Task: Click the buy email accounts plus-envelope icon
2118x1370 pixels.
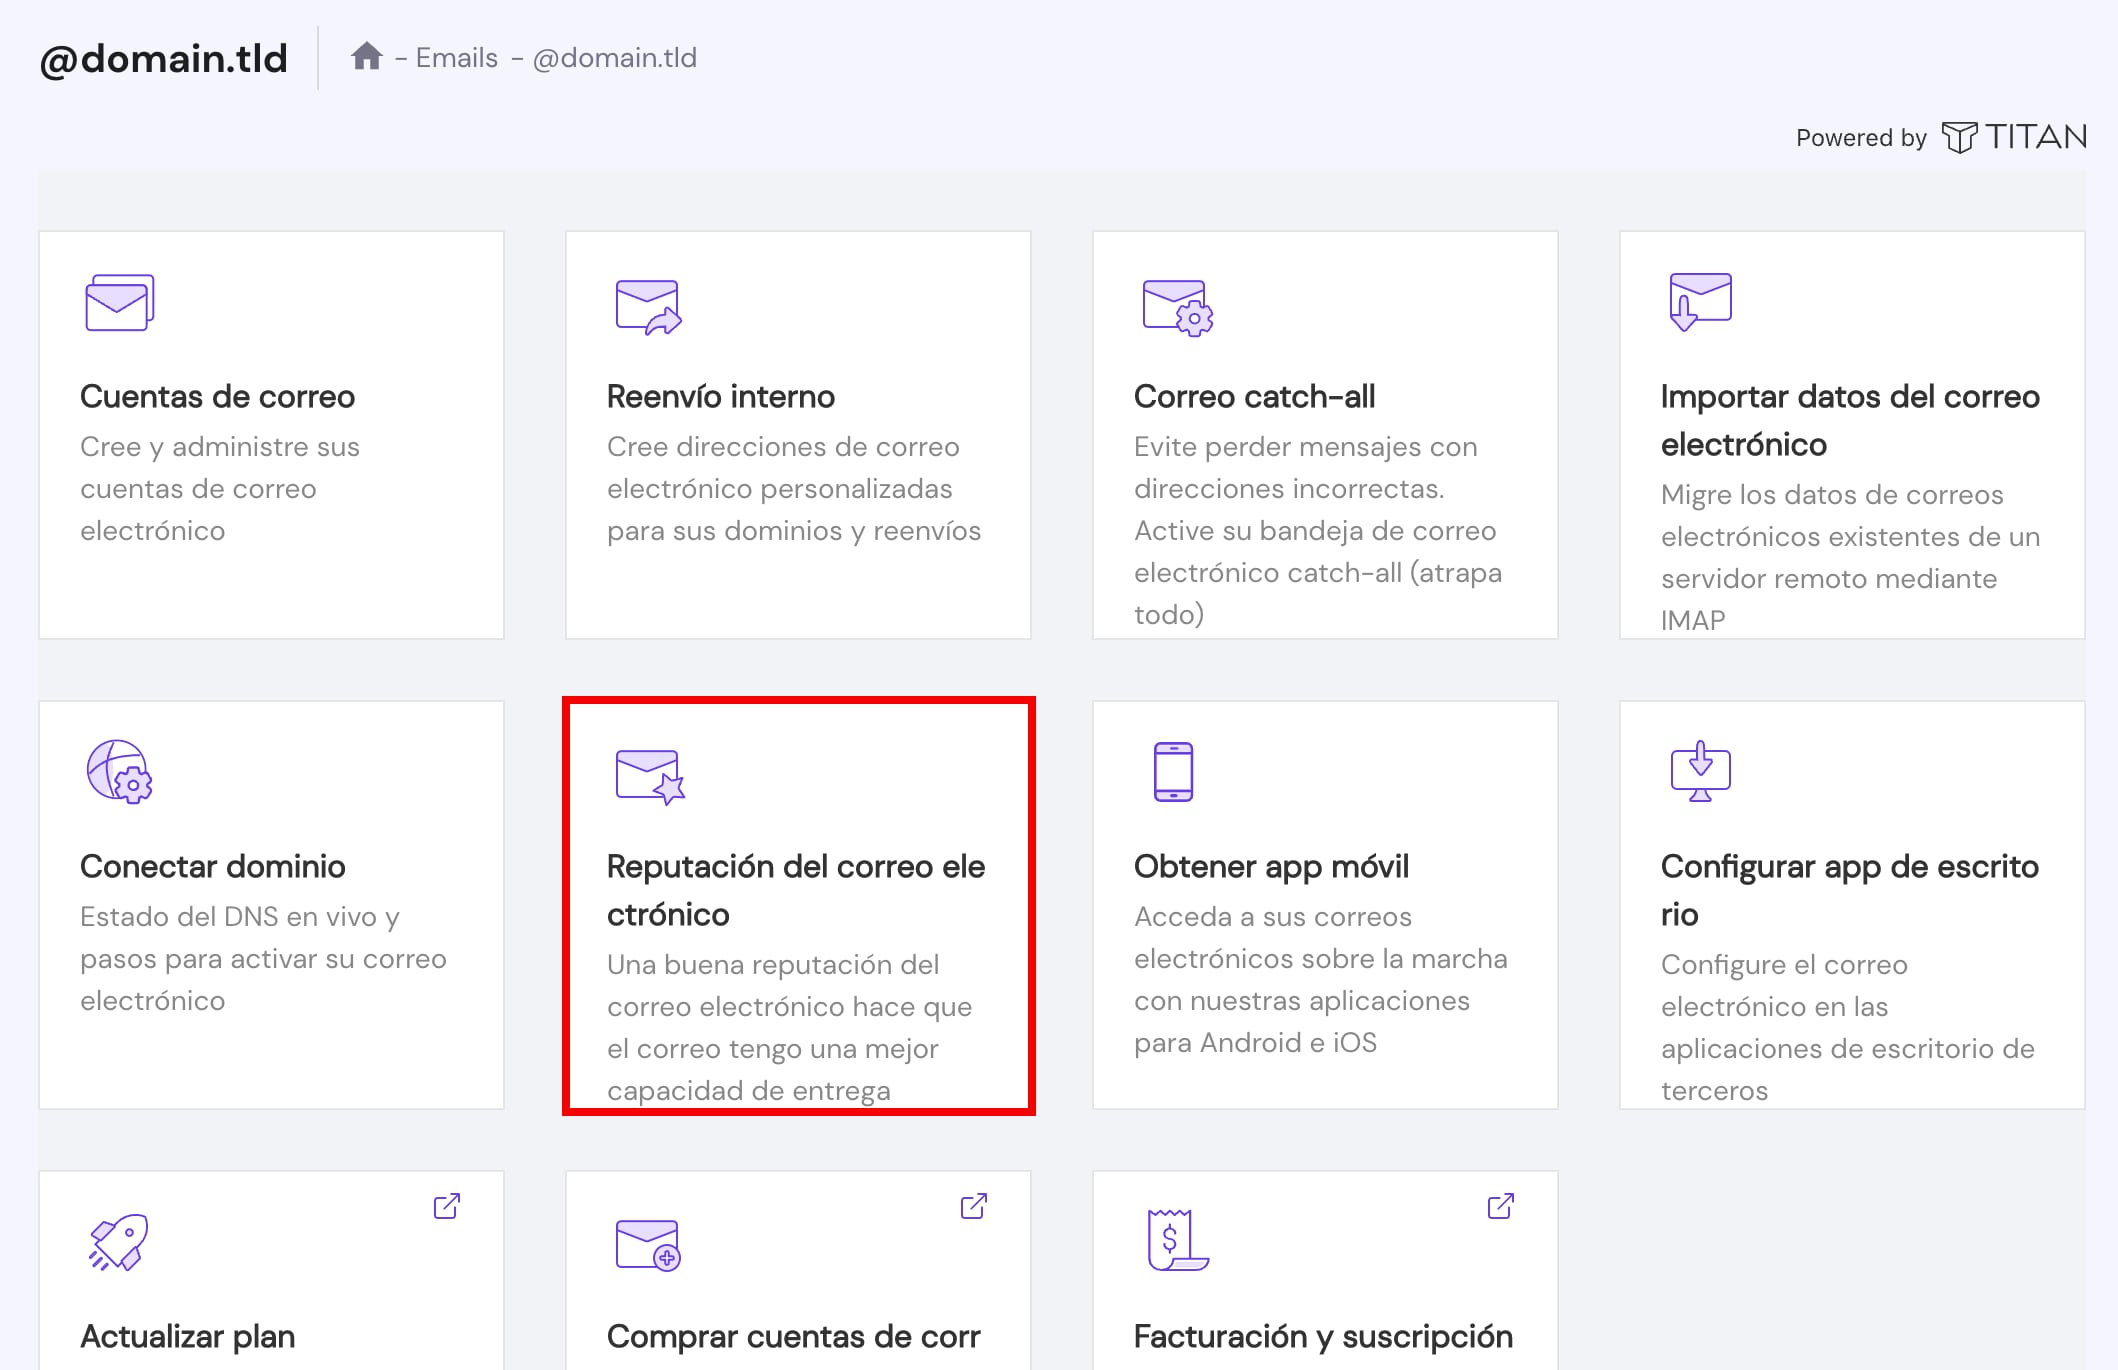Action: tap(648, 1245)
